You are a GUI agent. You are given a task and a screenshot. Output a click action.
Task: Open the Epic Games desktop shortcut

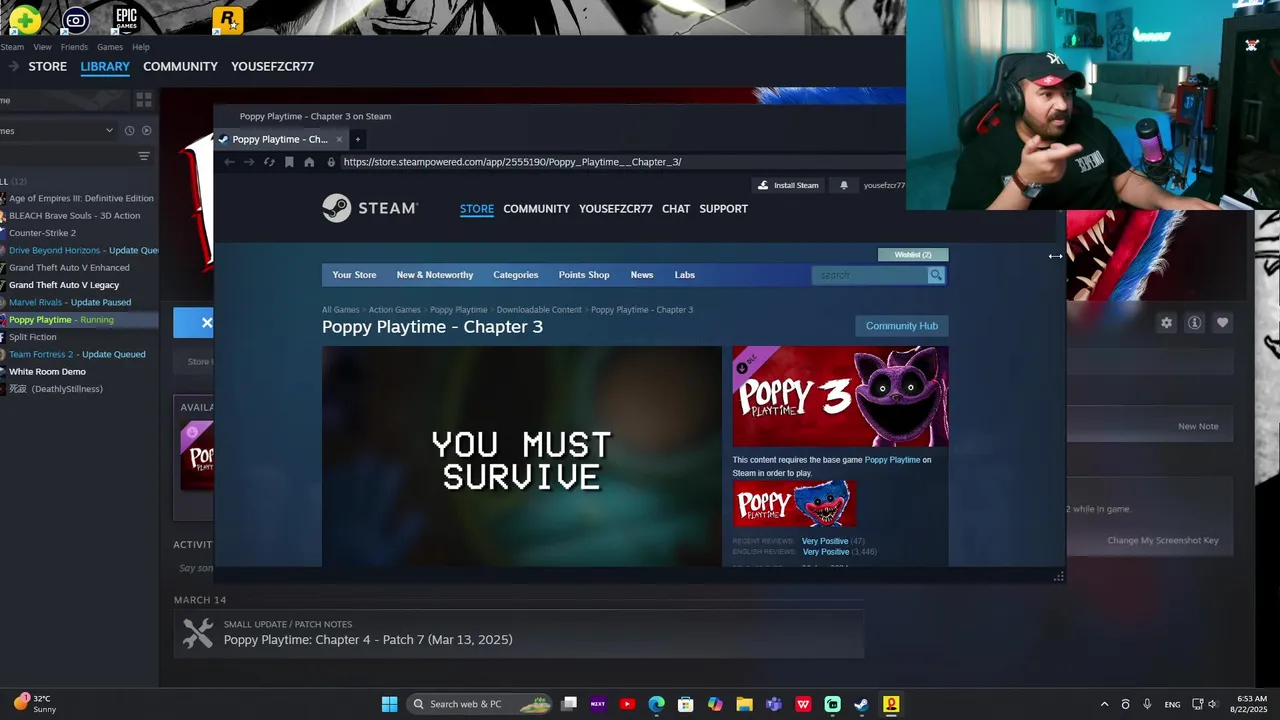tap(126, 19)
